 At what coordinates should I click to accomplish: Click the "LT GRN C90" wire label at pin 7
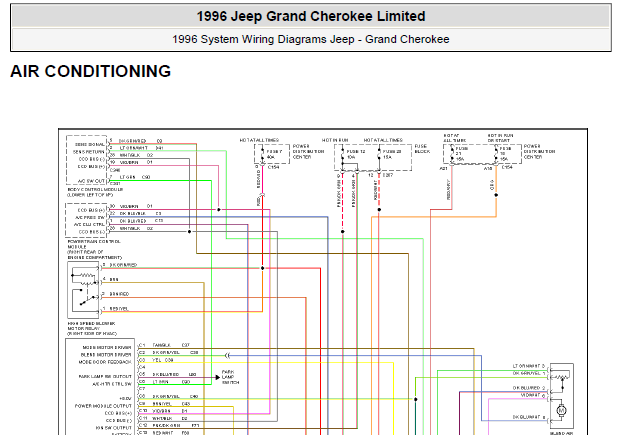(134, 177)
